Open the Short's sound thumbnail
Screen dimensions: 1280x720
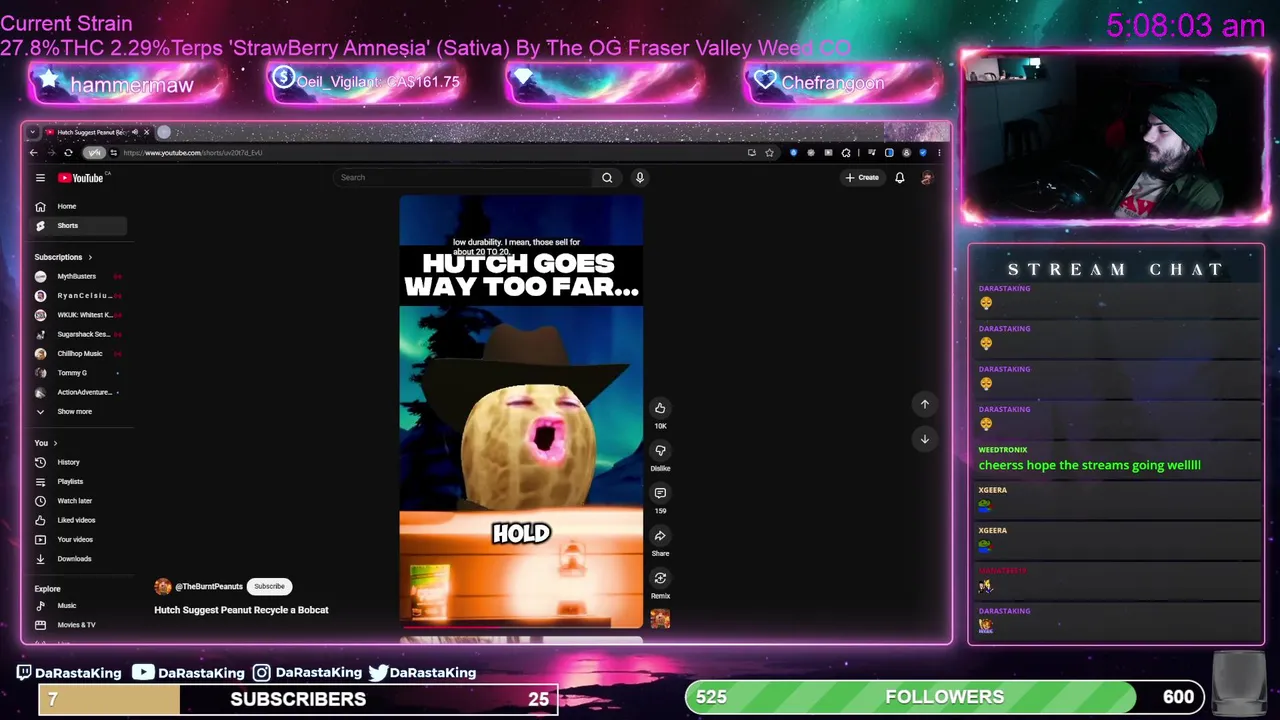pyautogui.click(x=660, y=619)
